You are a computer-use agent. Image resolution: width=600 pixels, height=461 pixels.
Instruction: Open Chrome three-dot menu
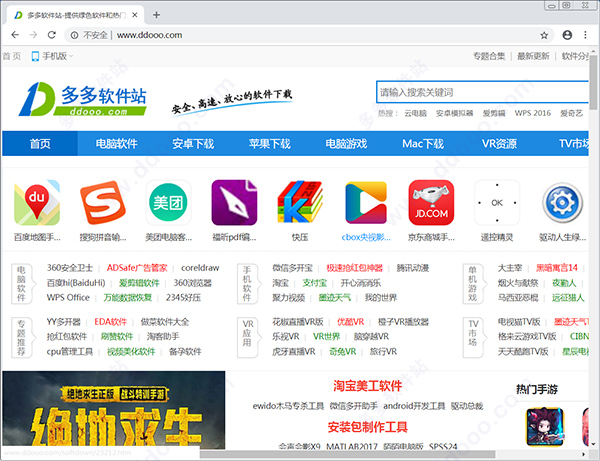585,35
